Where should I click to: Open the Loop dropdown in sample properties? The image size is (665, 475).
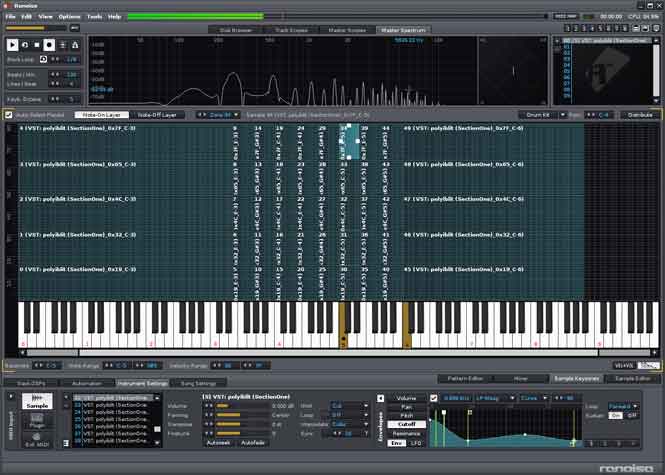pos(349,415)
